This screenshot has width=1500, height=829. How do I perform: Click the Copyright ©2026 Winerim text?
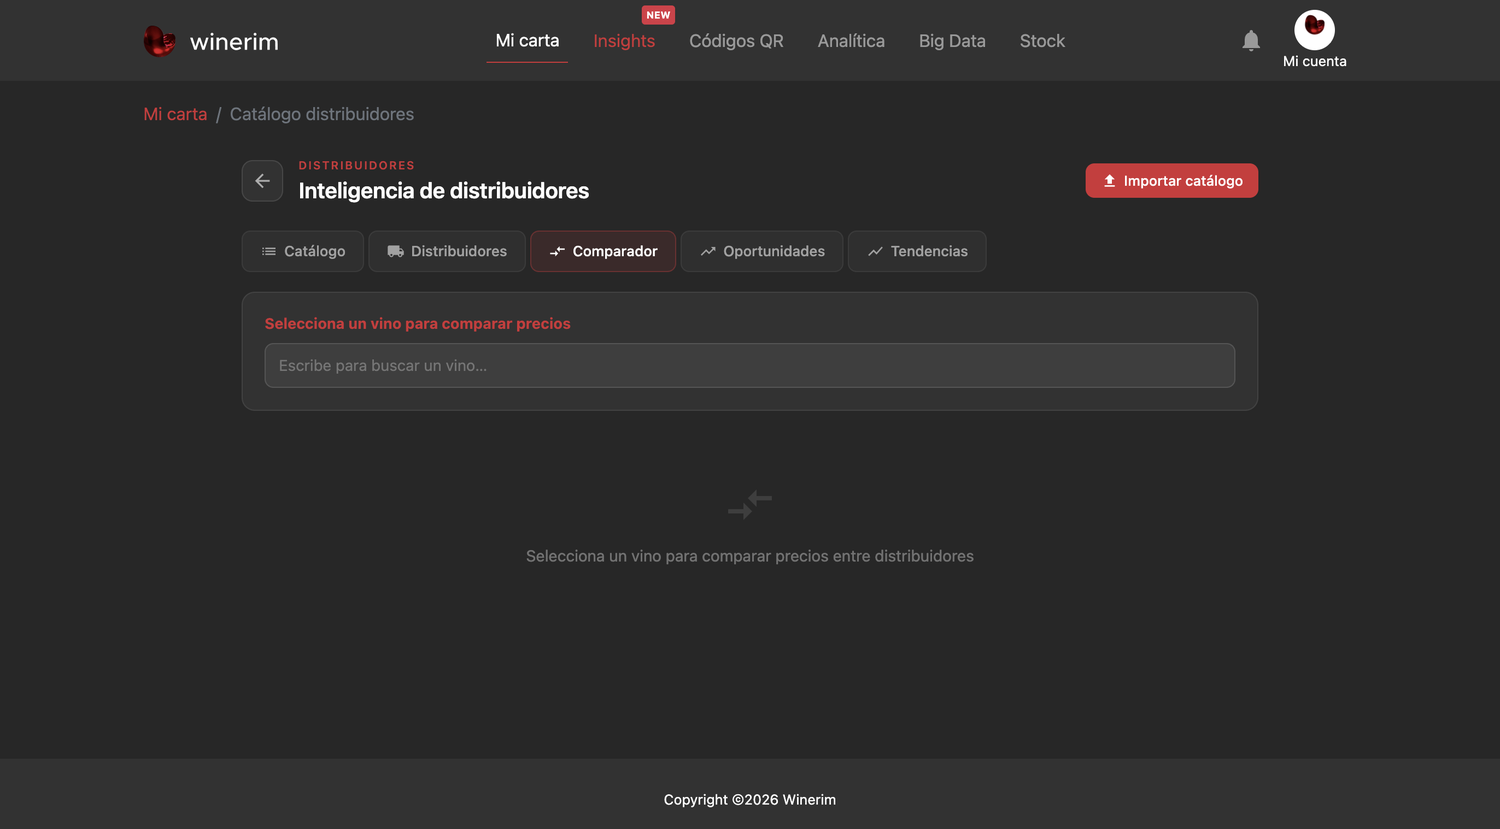coord(750,800)
